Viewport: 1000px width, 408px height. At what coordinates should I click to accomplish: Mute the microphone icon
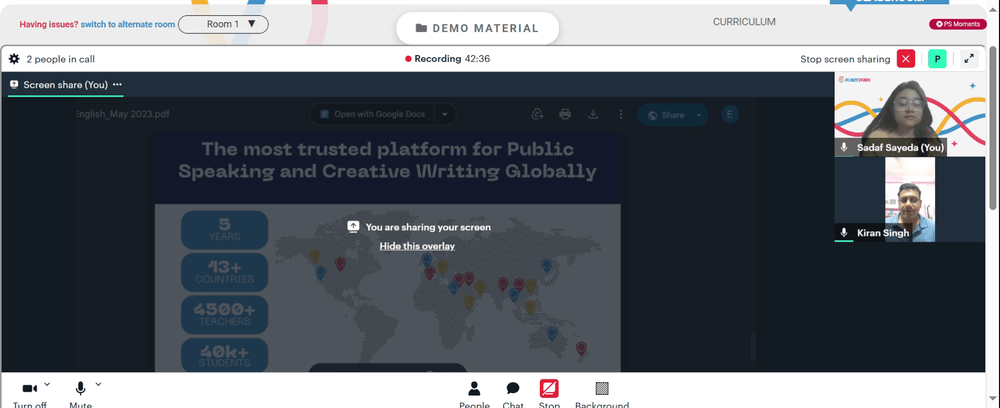tap(80, 388)
